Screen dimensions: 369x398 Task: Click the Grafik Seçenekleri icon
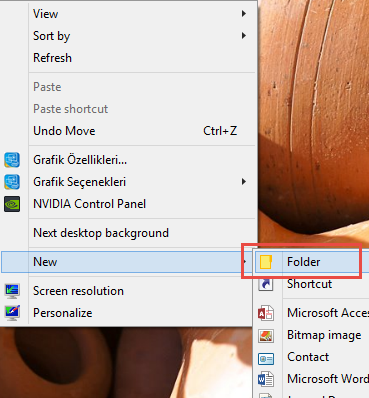tap(12, 182)
